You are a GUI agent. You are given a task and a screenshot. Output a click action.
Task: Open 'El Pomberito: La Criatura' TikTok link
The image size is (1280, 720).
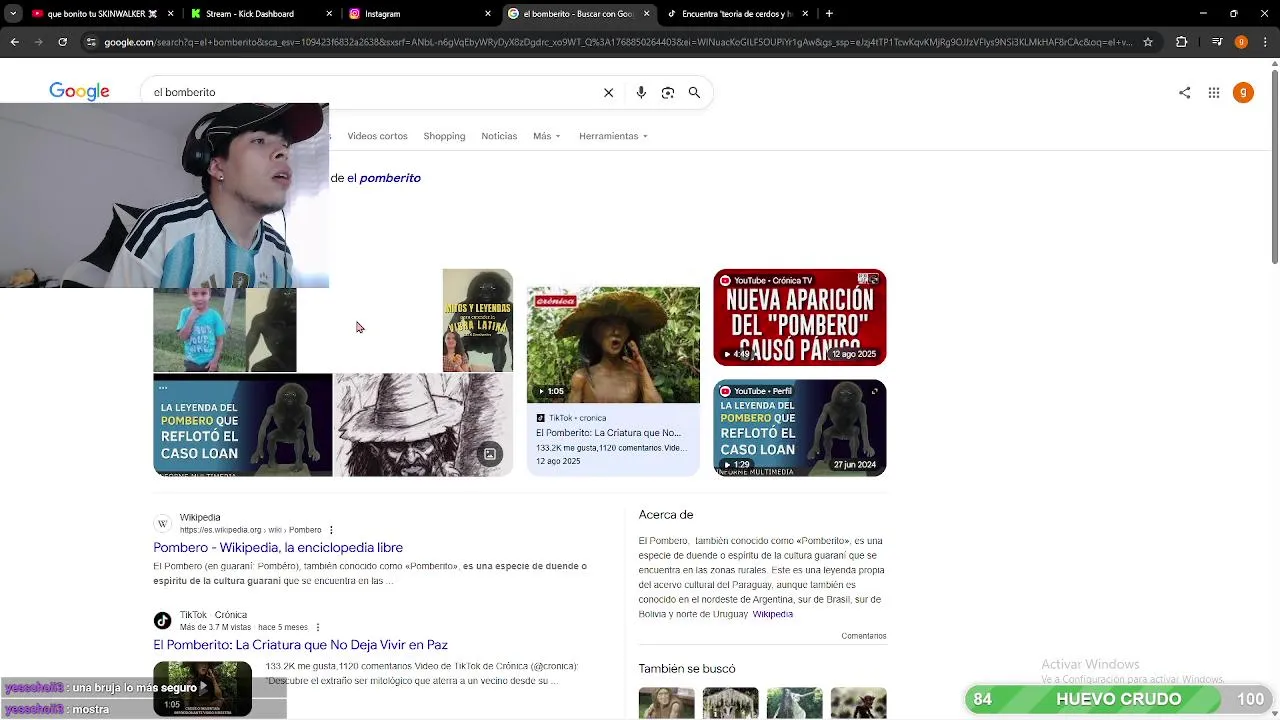(x=300, y=645)
